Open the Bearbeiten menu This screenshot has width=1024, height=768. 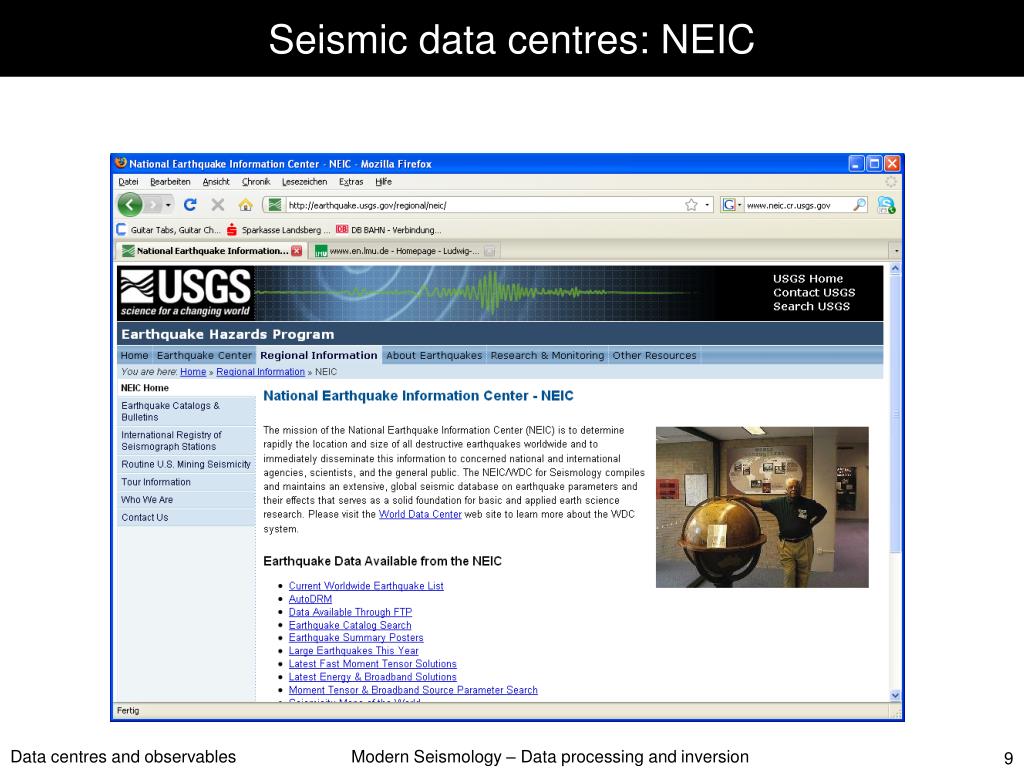(170, 182)
